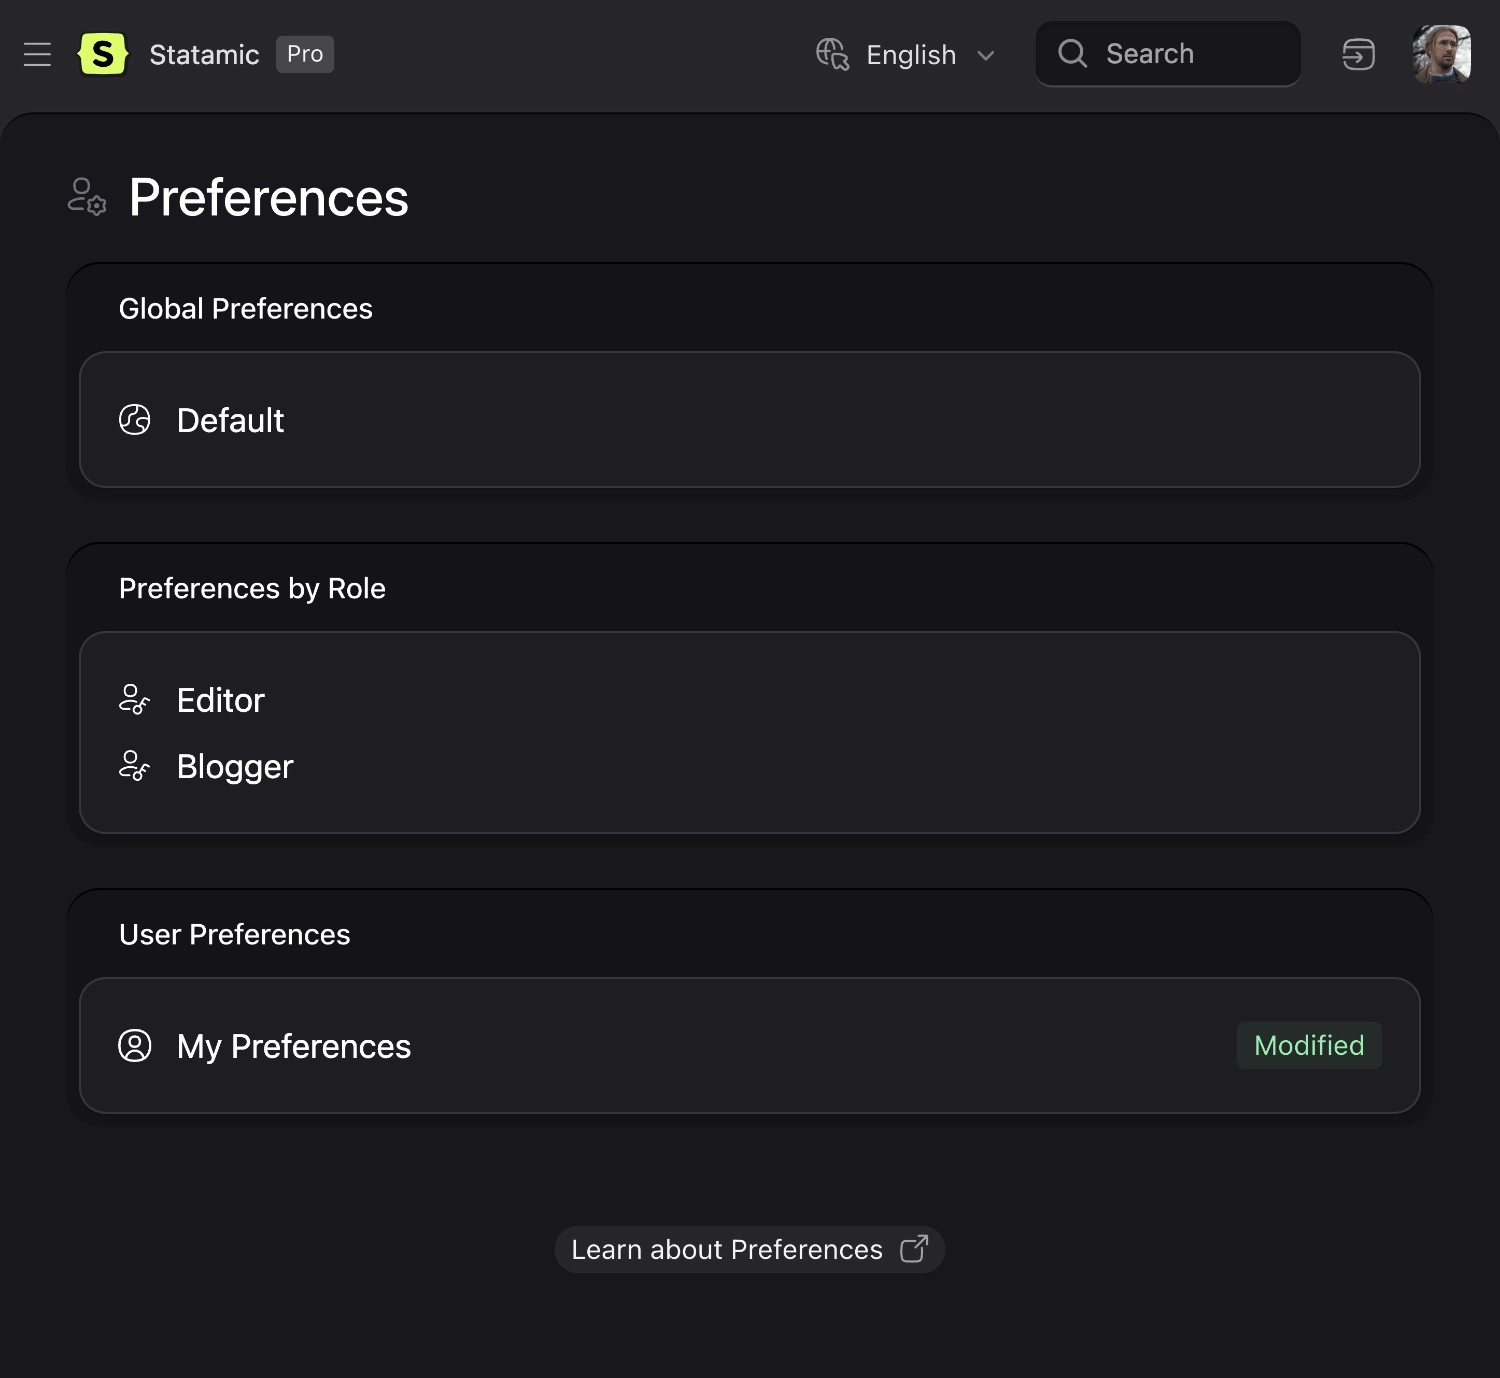Click the role icon next to Blogger

[x=134, y=766]
